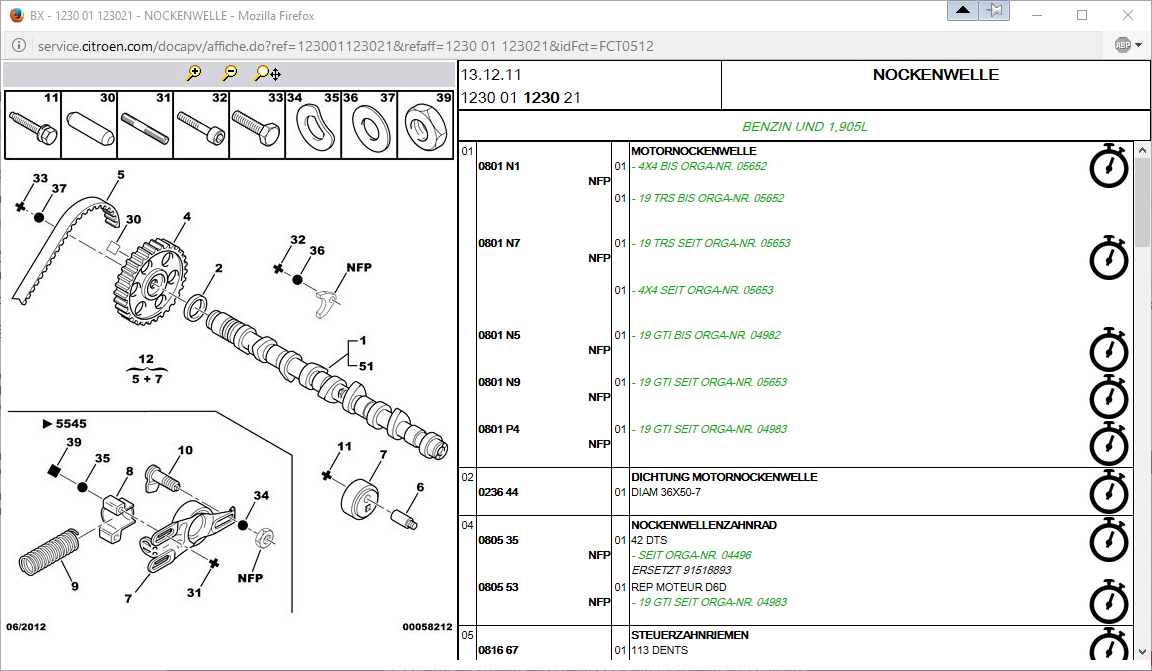Click the Firefox logo in title bar
This screenshot has height=671, width=1152.
point(16,15)
